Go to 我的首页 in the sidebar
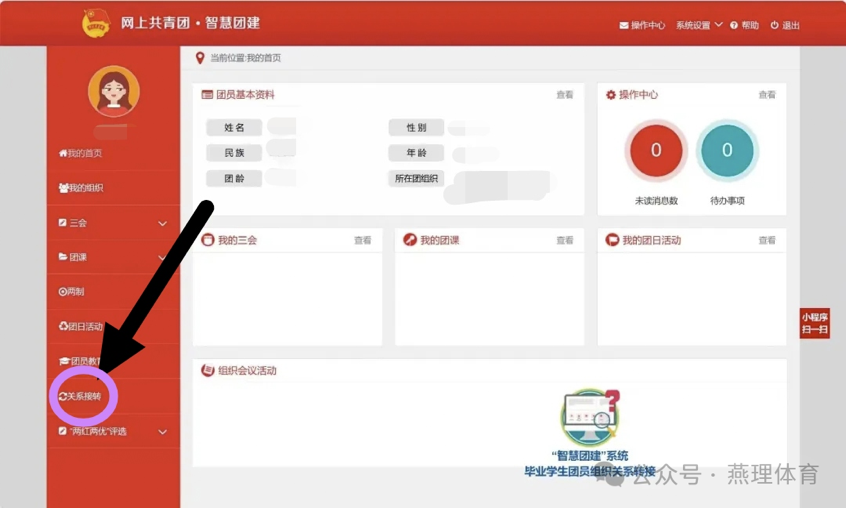 [81, 153]
